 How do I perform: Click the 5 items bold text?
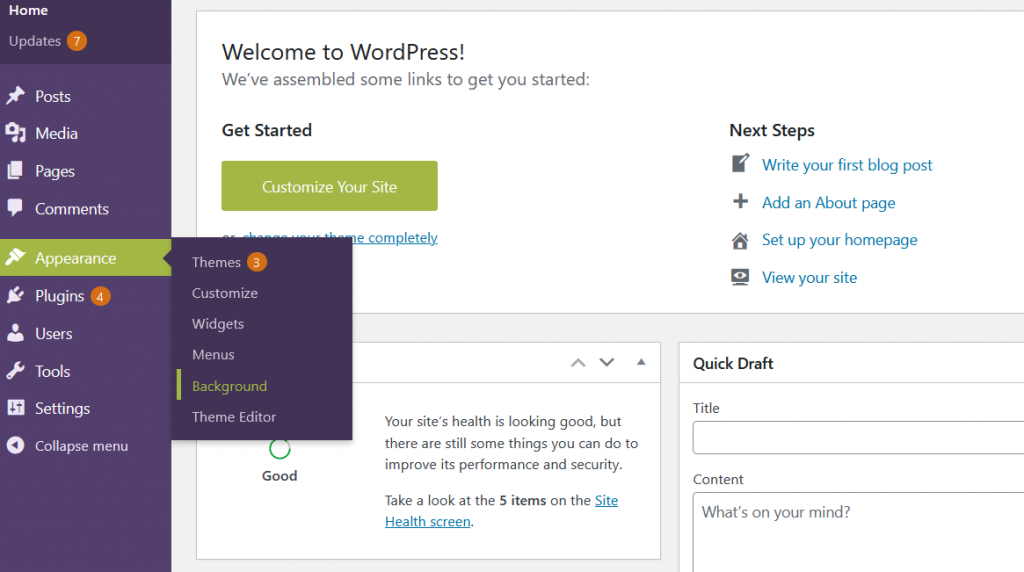[522, 500]
